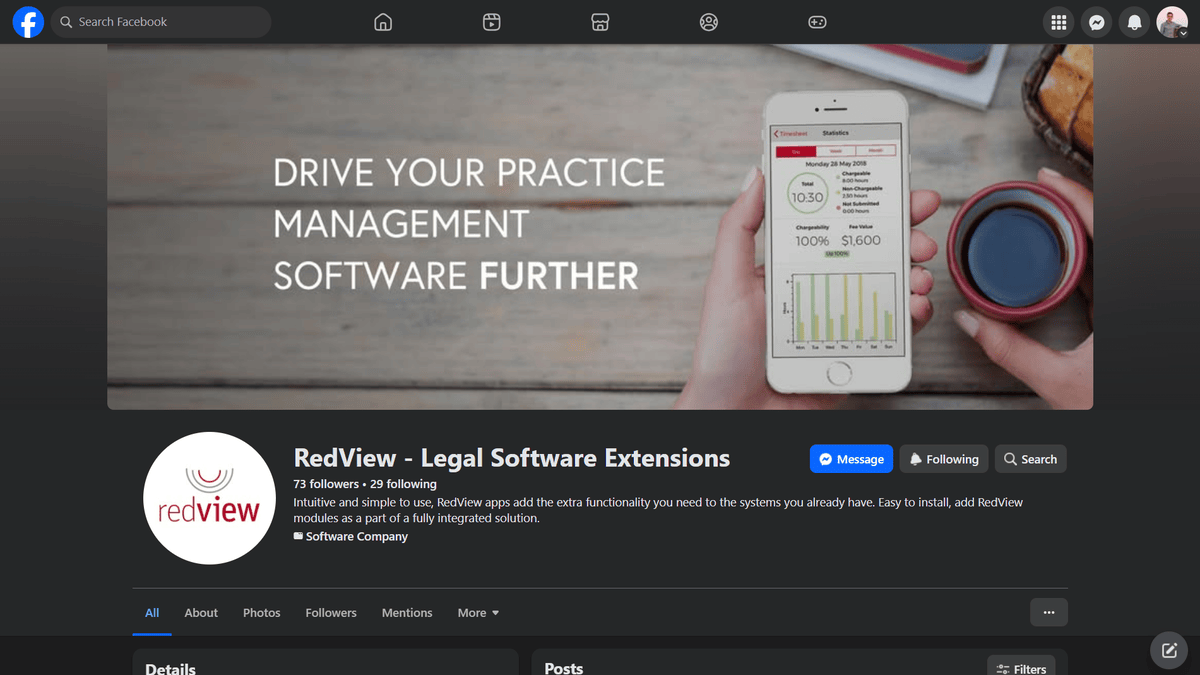Click the Following button
Screen dimensions: 1200x675
click(944, 459)
